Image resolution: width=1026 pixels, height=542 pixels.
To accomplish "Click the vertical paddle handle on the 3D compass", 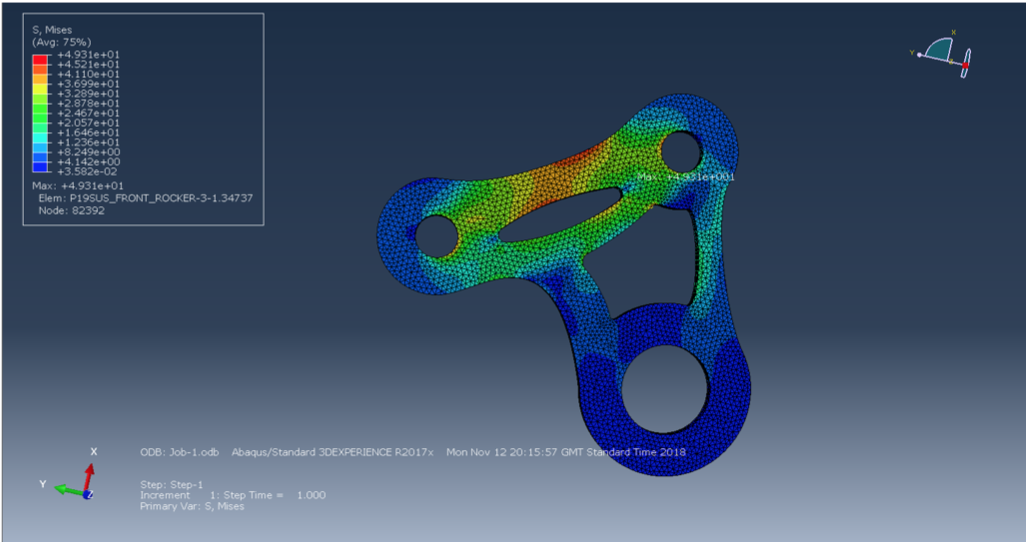I will pos(966,64).
